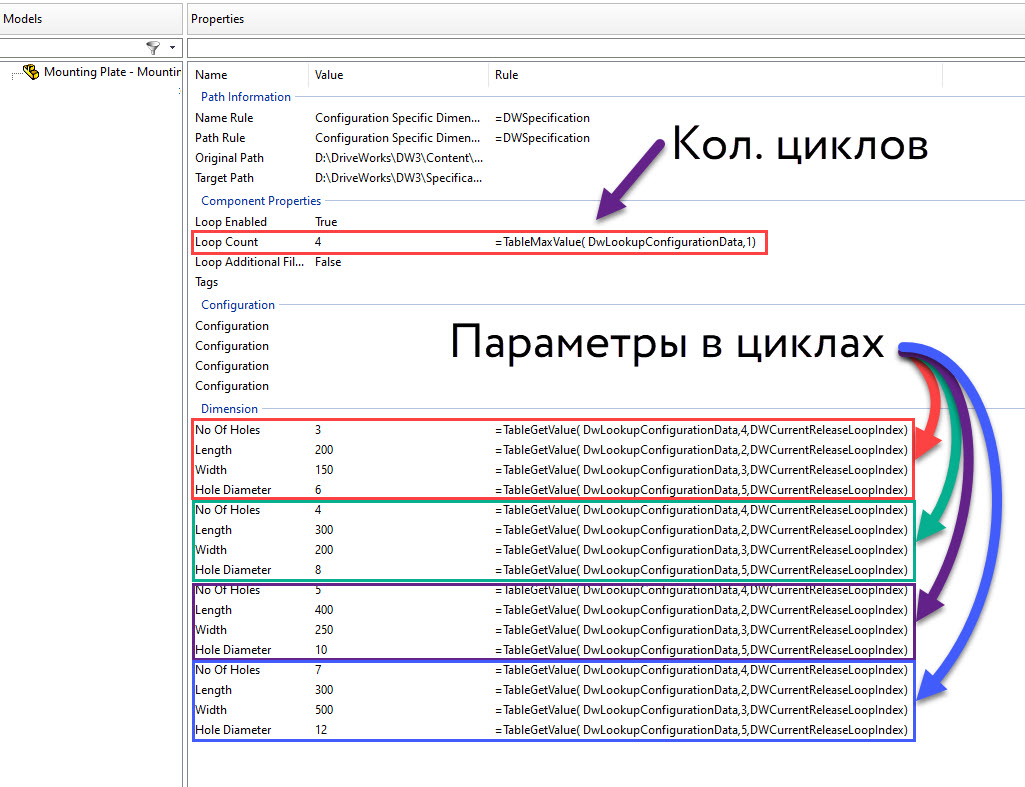Click the TableGetValue rule of Hole Diameter 12 row
The width and height of the screenshot is (1025, 787).
(x=701, y=730)
